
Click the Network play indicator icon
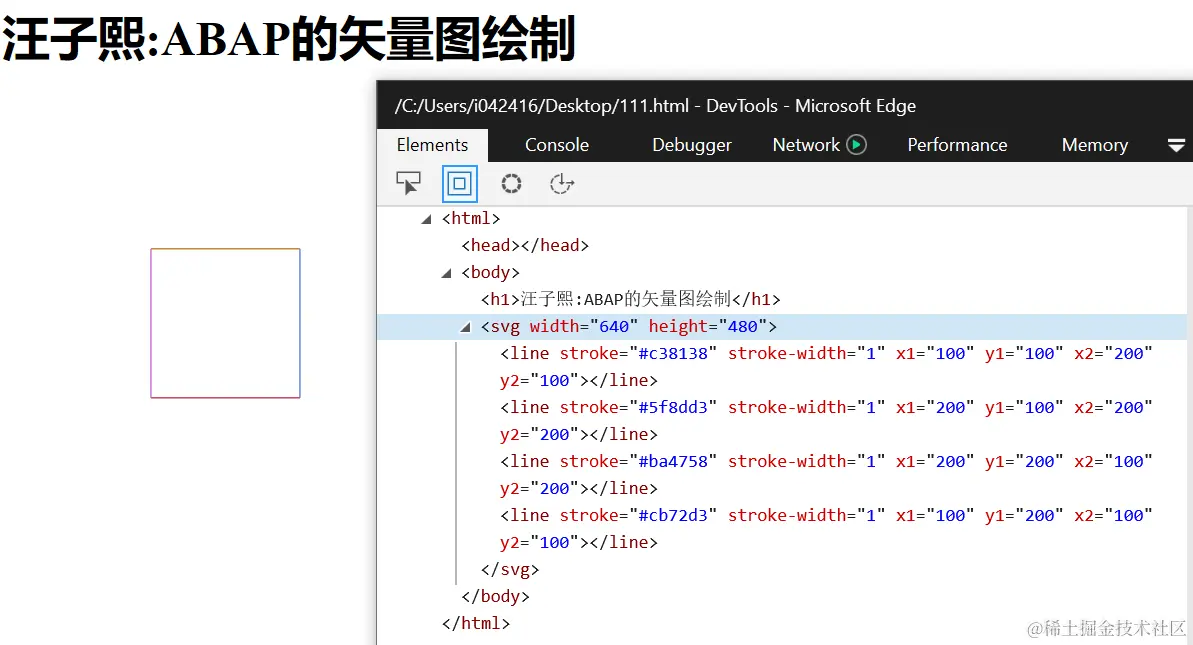coord(857,145)
